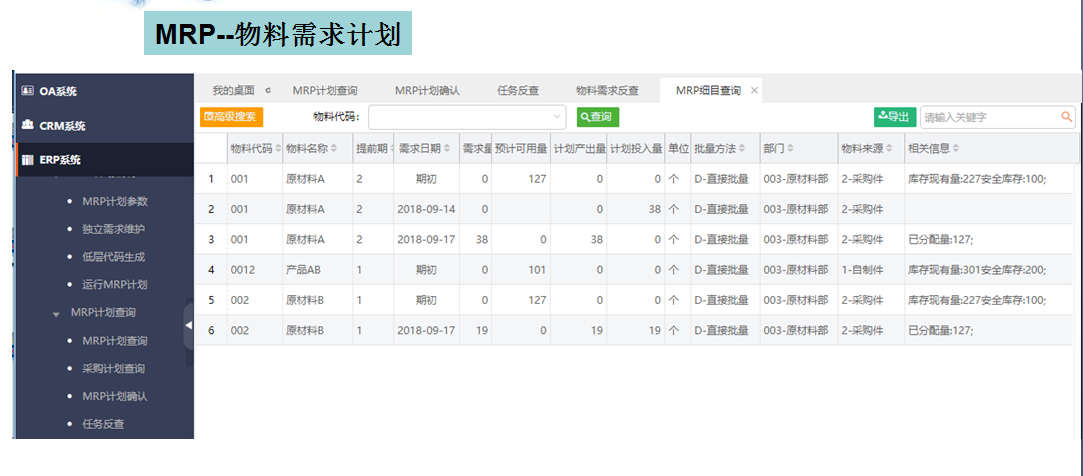Click 已分配量:127 in row 3
Image resolution: width=1083 pixels, height=476 pixels.
tap(940, 239)
